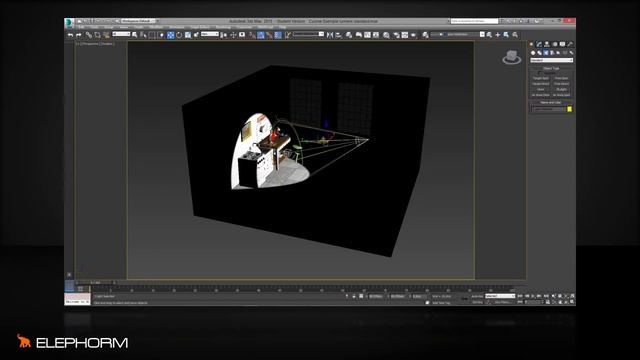Open the Create tab of command panel
This screenshot has height=360, width=640.
(531, 44)
